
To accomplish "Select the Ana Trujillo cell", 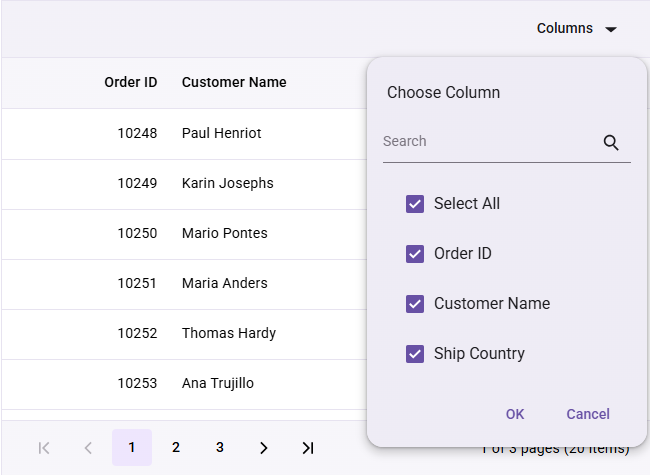I will 218,383.
